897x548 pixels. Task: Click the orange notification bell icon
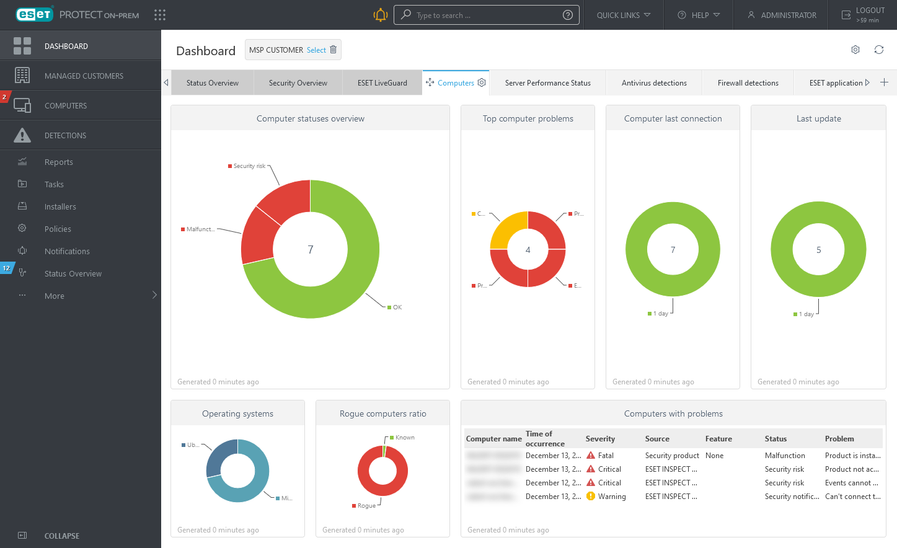pos(380,15)
